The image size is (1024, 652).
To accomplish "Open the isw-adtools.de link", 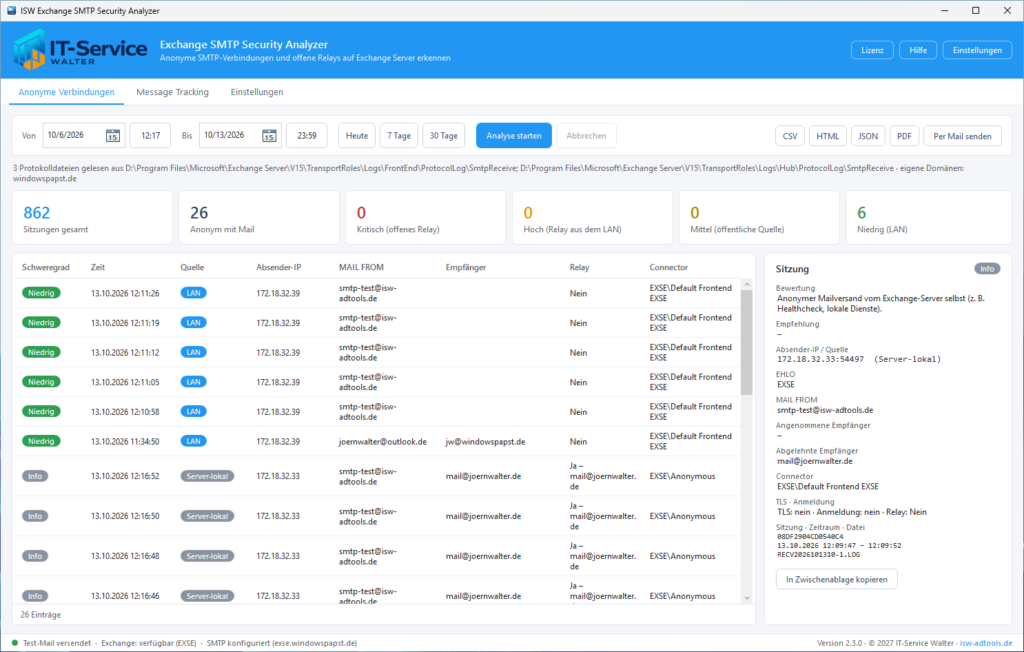I will pos(986,643).
